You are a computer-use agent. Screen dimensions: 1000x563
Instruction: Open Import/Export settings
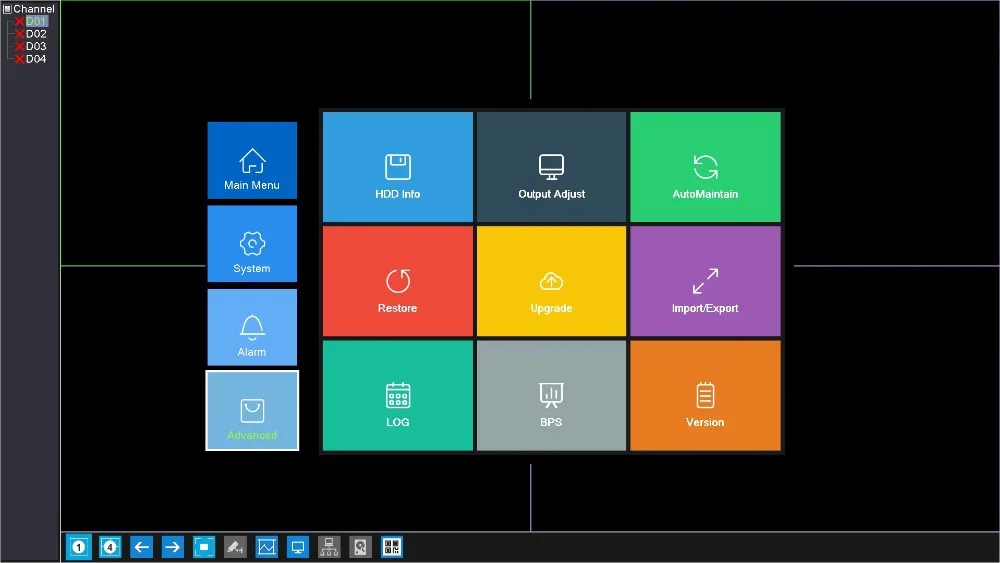point(705,281)
